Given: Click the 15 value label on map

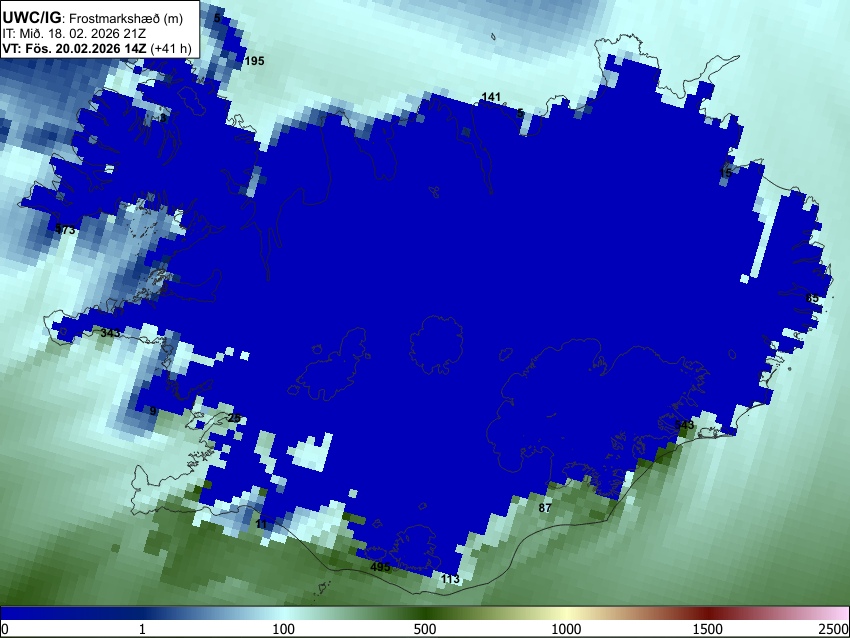Looking at the screenshot, I should pyautogui.click(x=725, y=173).
